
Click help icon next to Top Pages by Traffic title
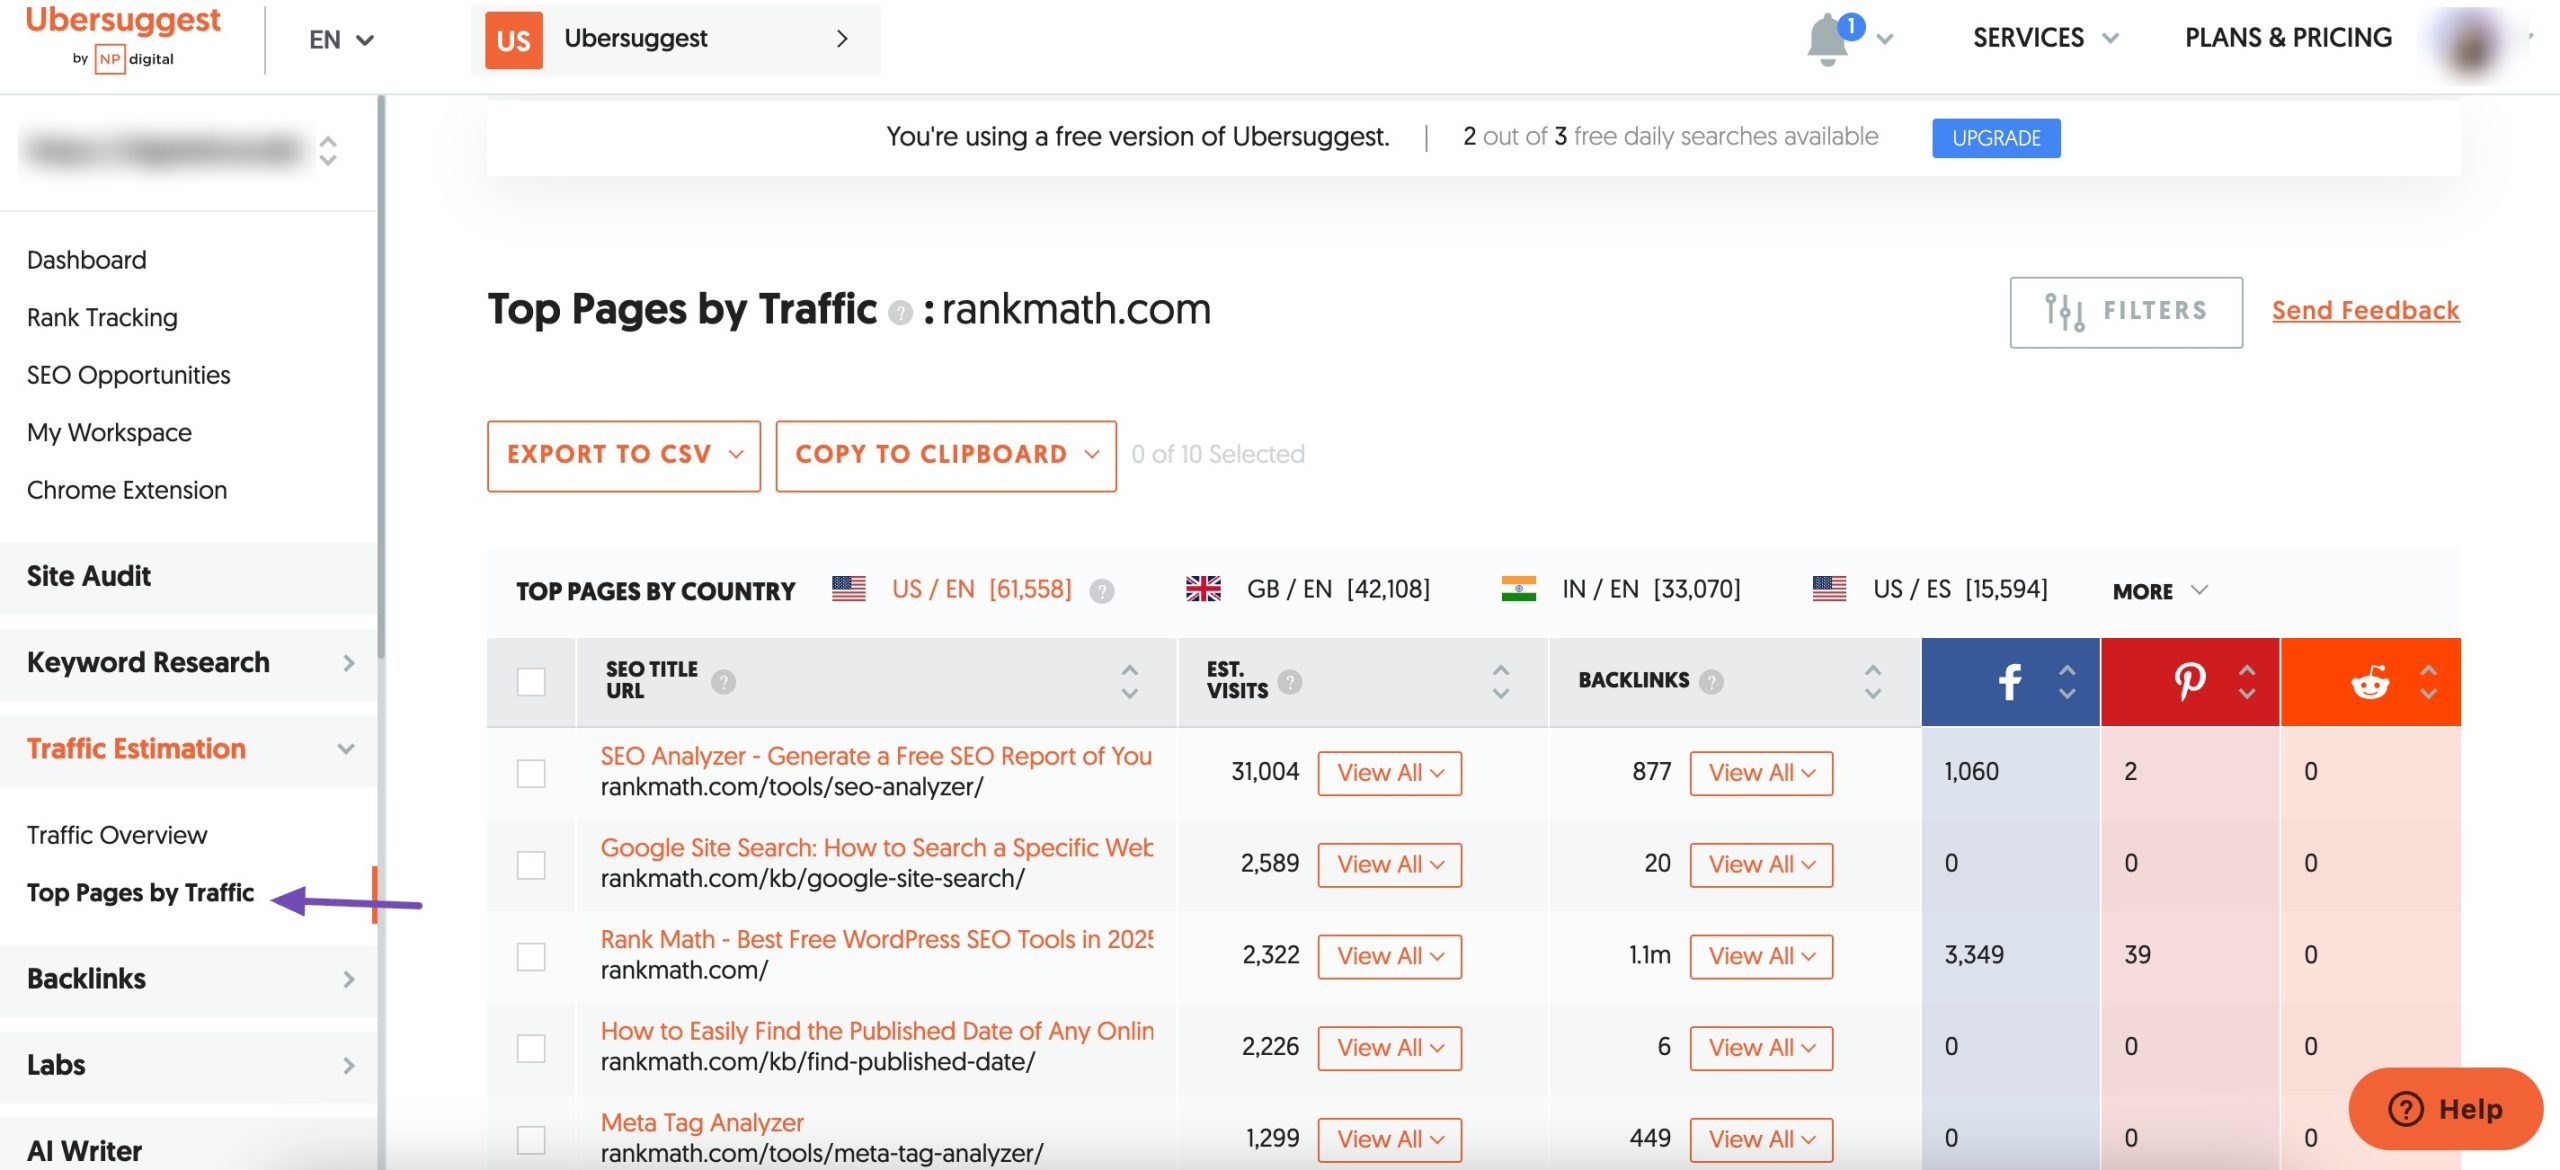pos(900,313)
